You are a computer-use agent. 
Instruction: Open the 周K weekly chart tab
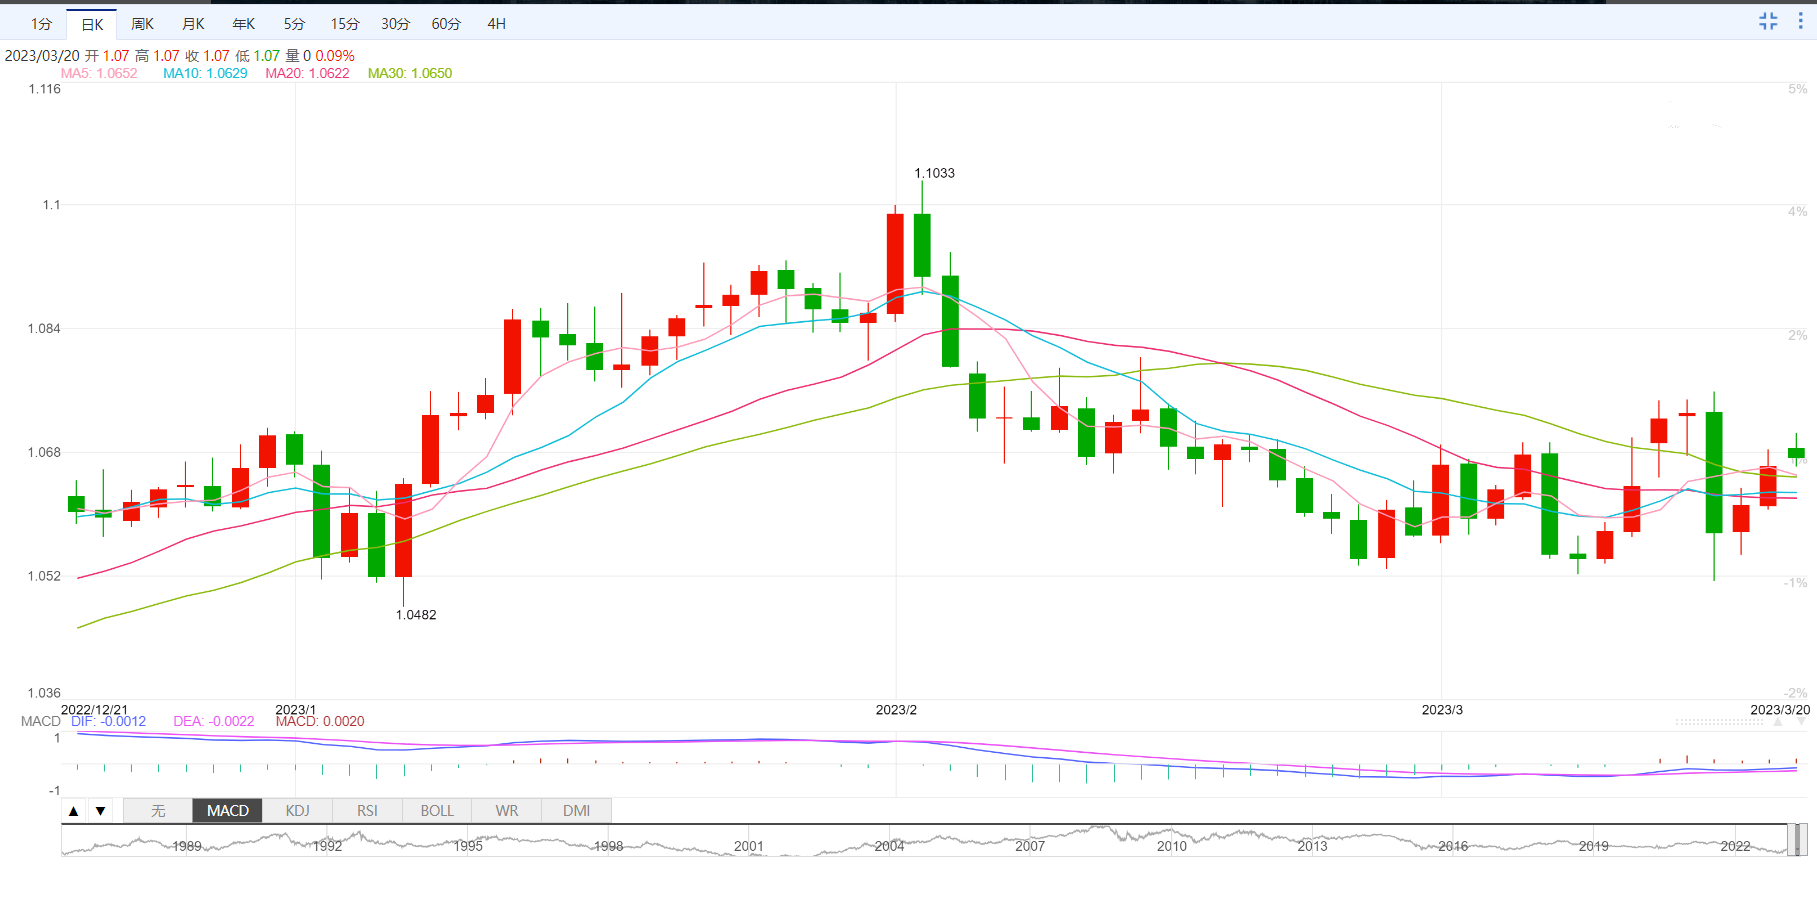[143, 24]
